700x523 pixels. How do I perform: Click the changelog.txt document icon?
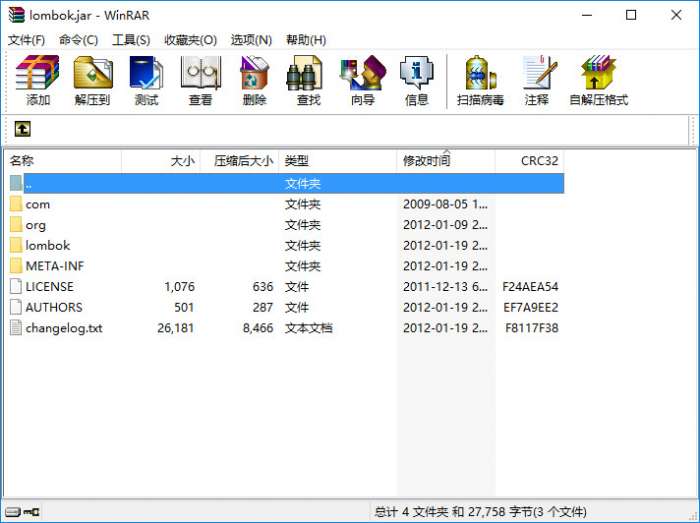pyautogui.click(x=16, y=328)
